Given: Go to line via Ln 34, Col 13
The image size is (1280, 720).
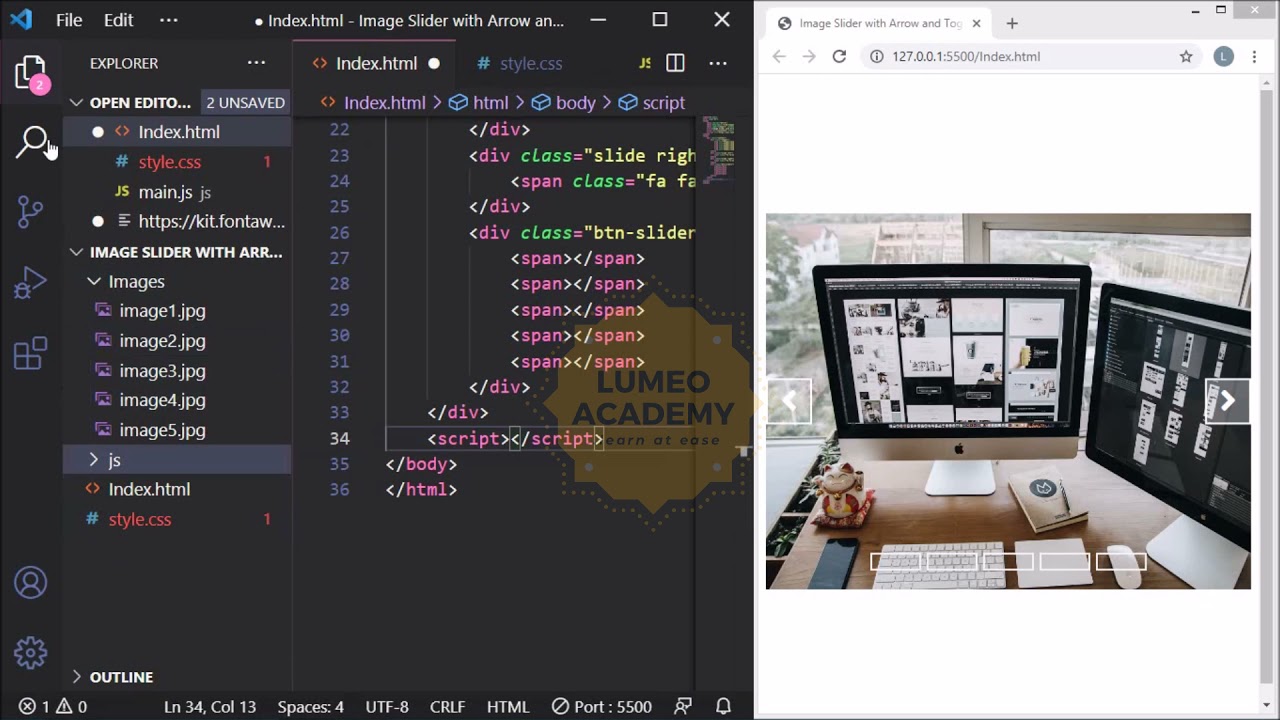Looking at the screenshot, I should [x=210, y=707].
